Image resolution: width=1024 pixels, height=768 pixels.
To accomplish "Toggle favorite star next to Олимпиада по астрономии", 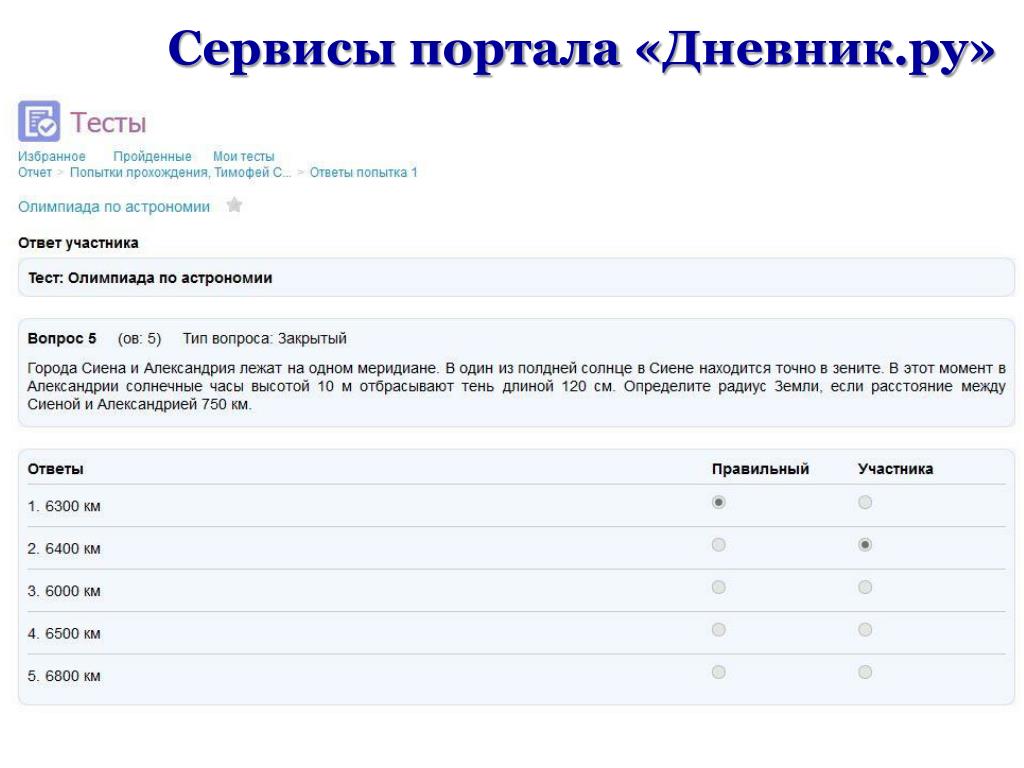I will [234, 205].
